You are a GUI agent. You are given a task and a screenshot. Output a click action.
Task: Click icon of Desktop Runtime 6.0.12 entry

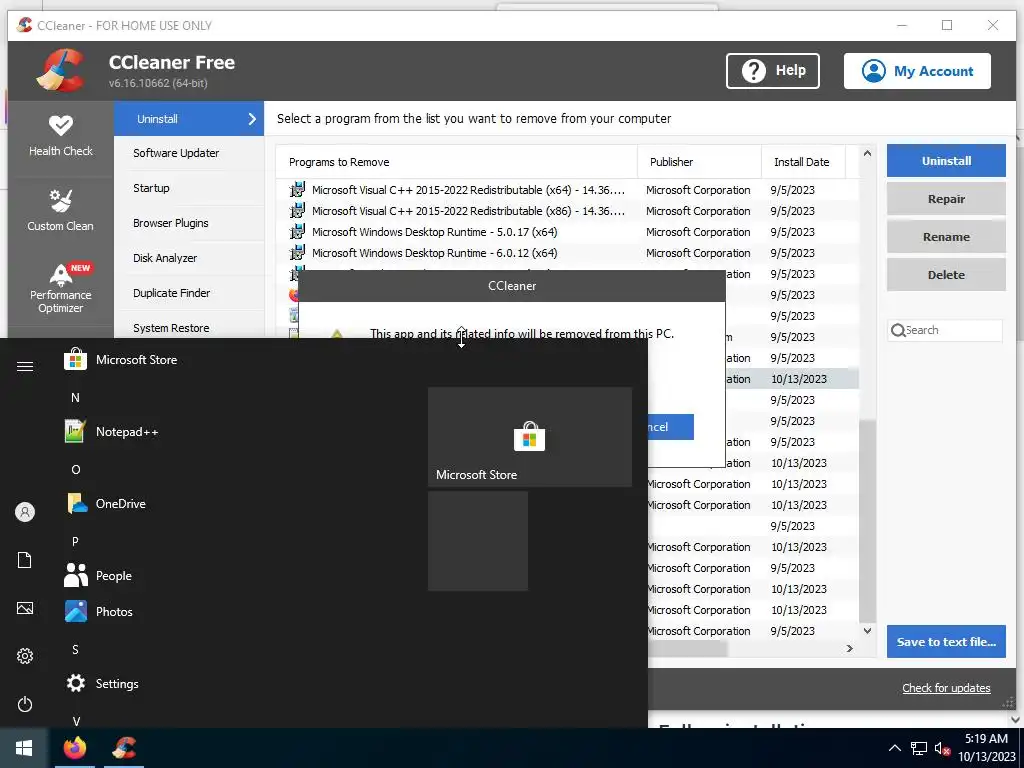[297, 253]
